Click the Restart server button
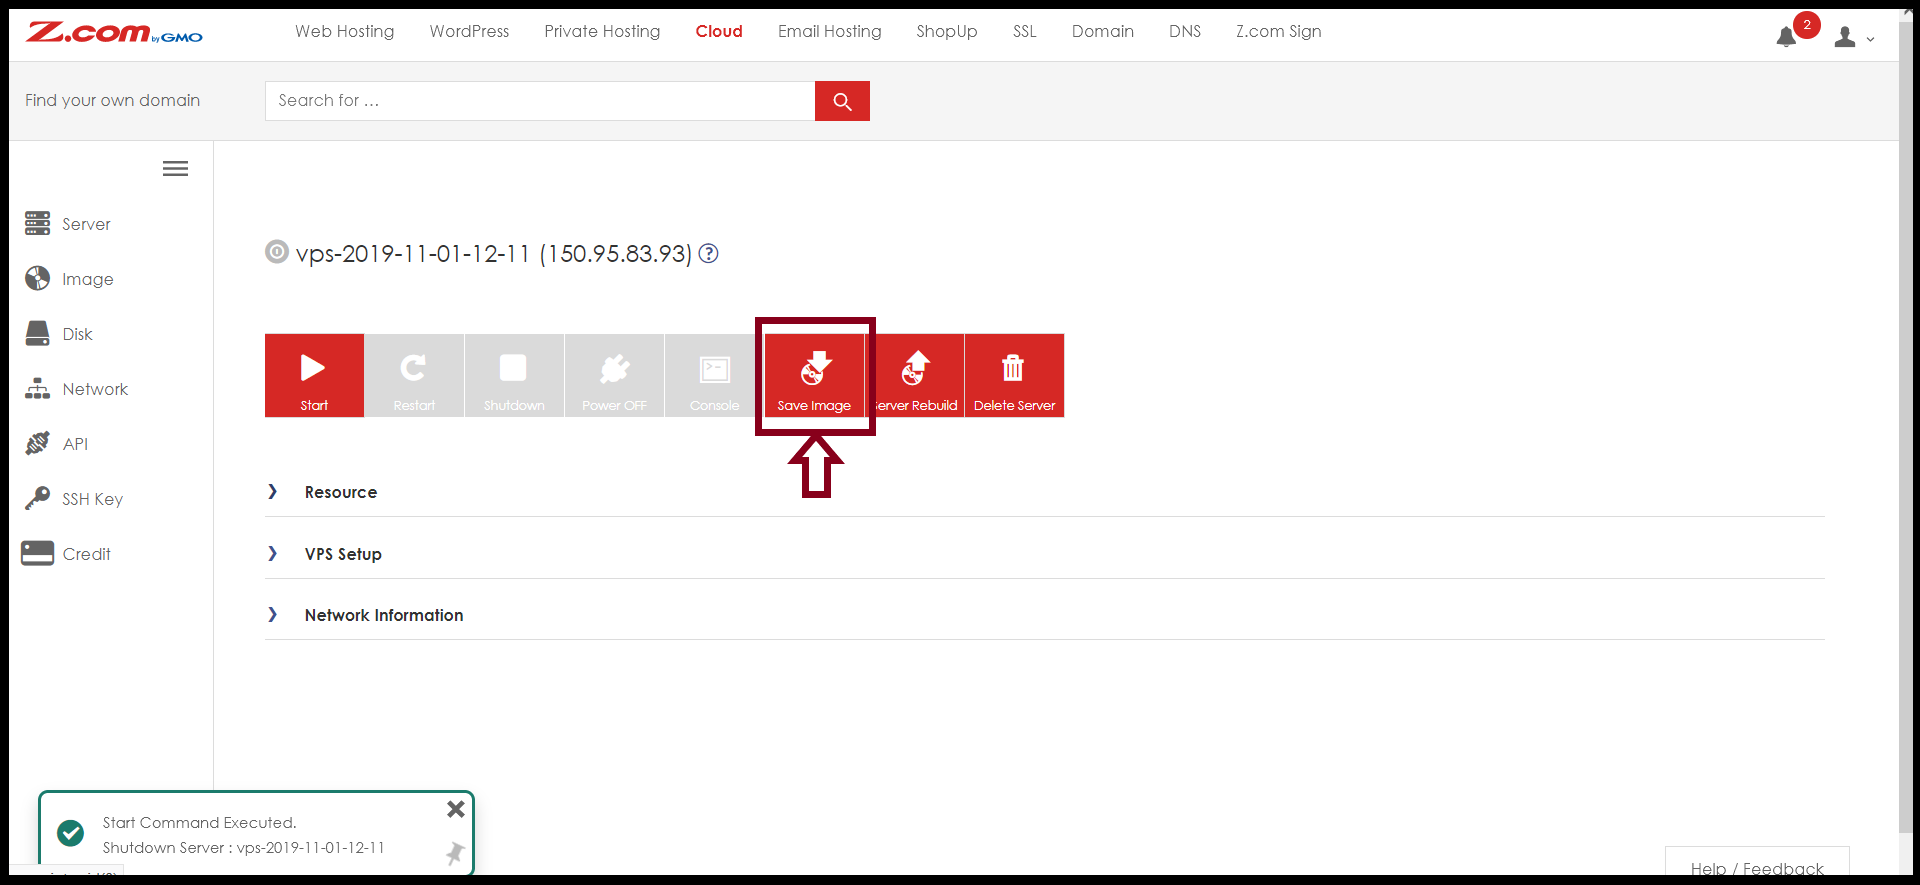 (x=414, y=375)
